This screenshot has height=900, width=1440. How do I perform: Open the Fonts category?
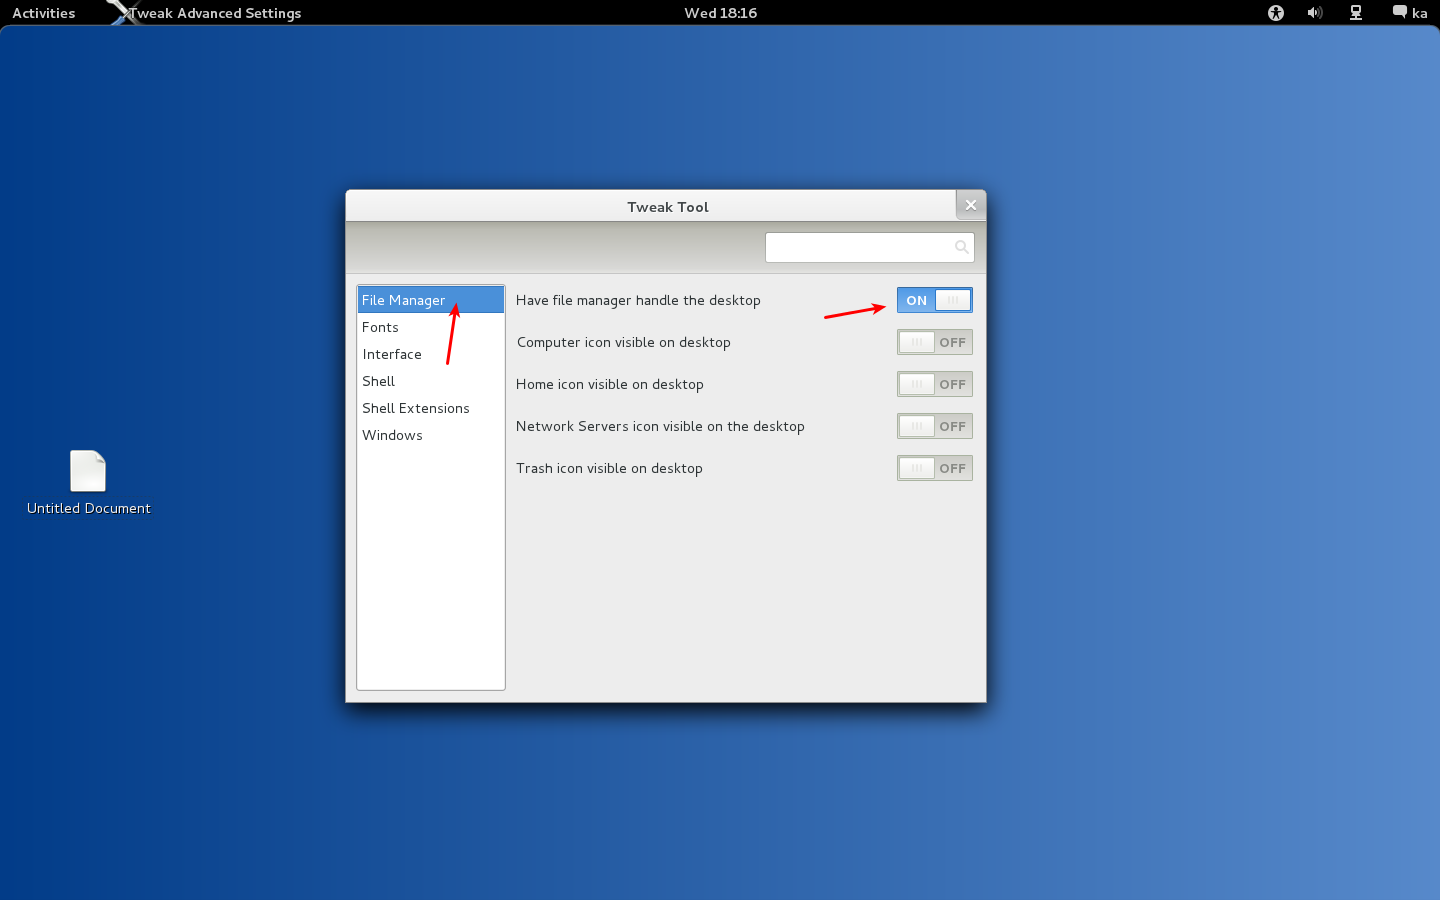pos(431,327)
